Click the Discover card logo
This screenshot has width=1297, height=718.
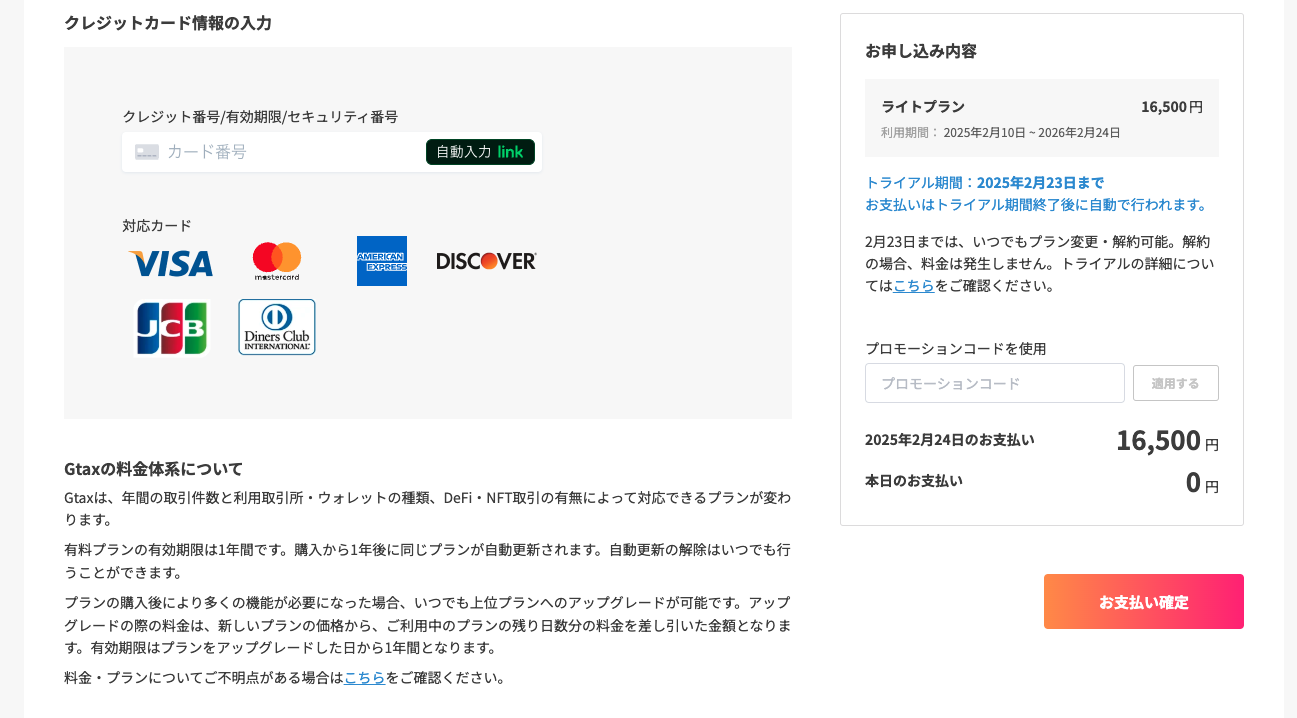487,261
